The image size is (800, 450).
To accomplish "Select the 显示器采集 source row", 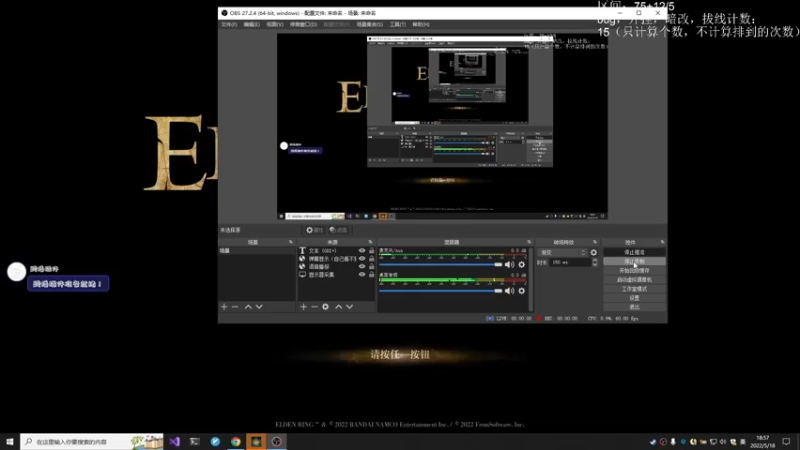I will pyautogui.click(x=321, y=274).
